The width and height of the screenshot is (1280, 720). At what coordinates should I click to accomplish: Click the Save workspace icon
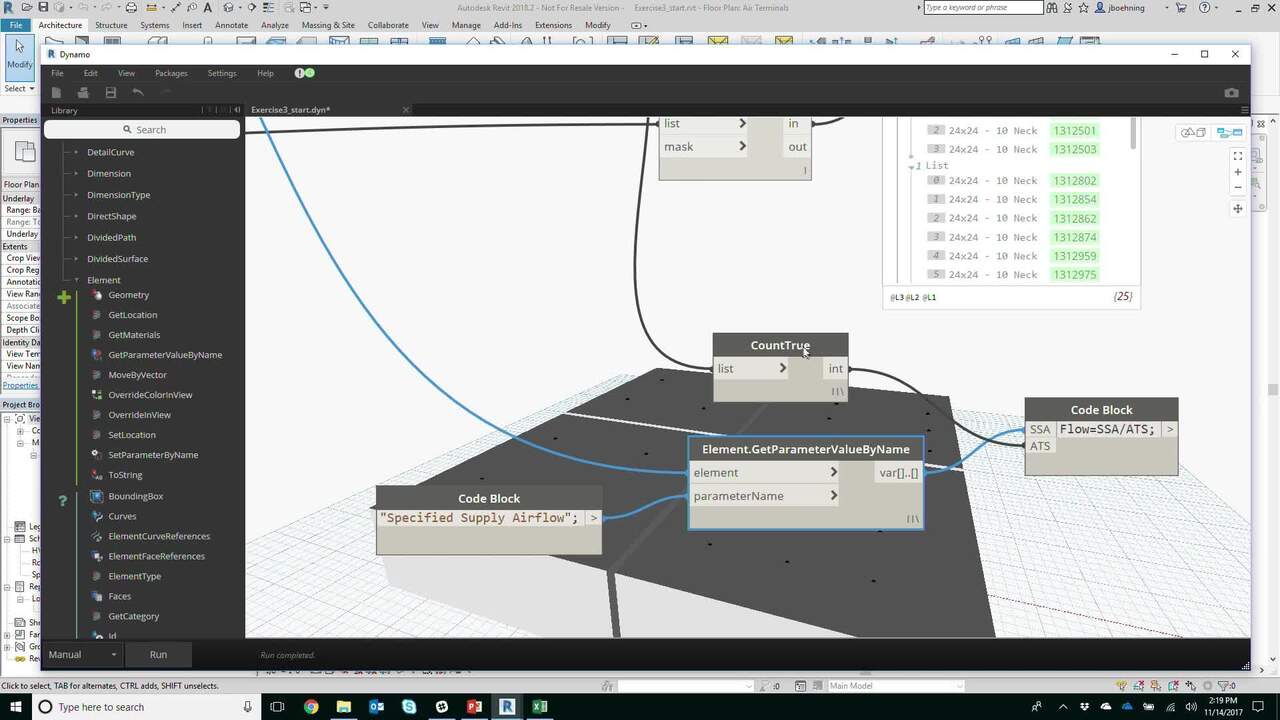pos(111,93)
